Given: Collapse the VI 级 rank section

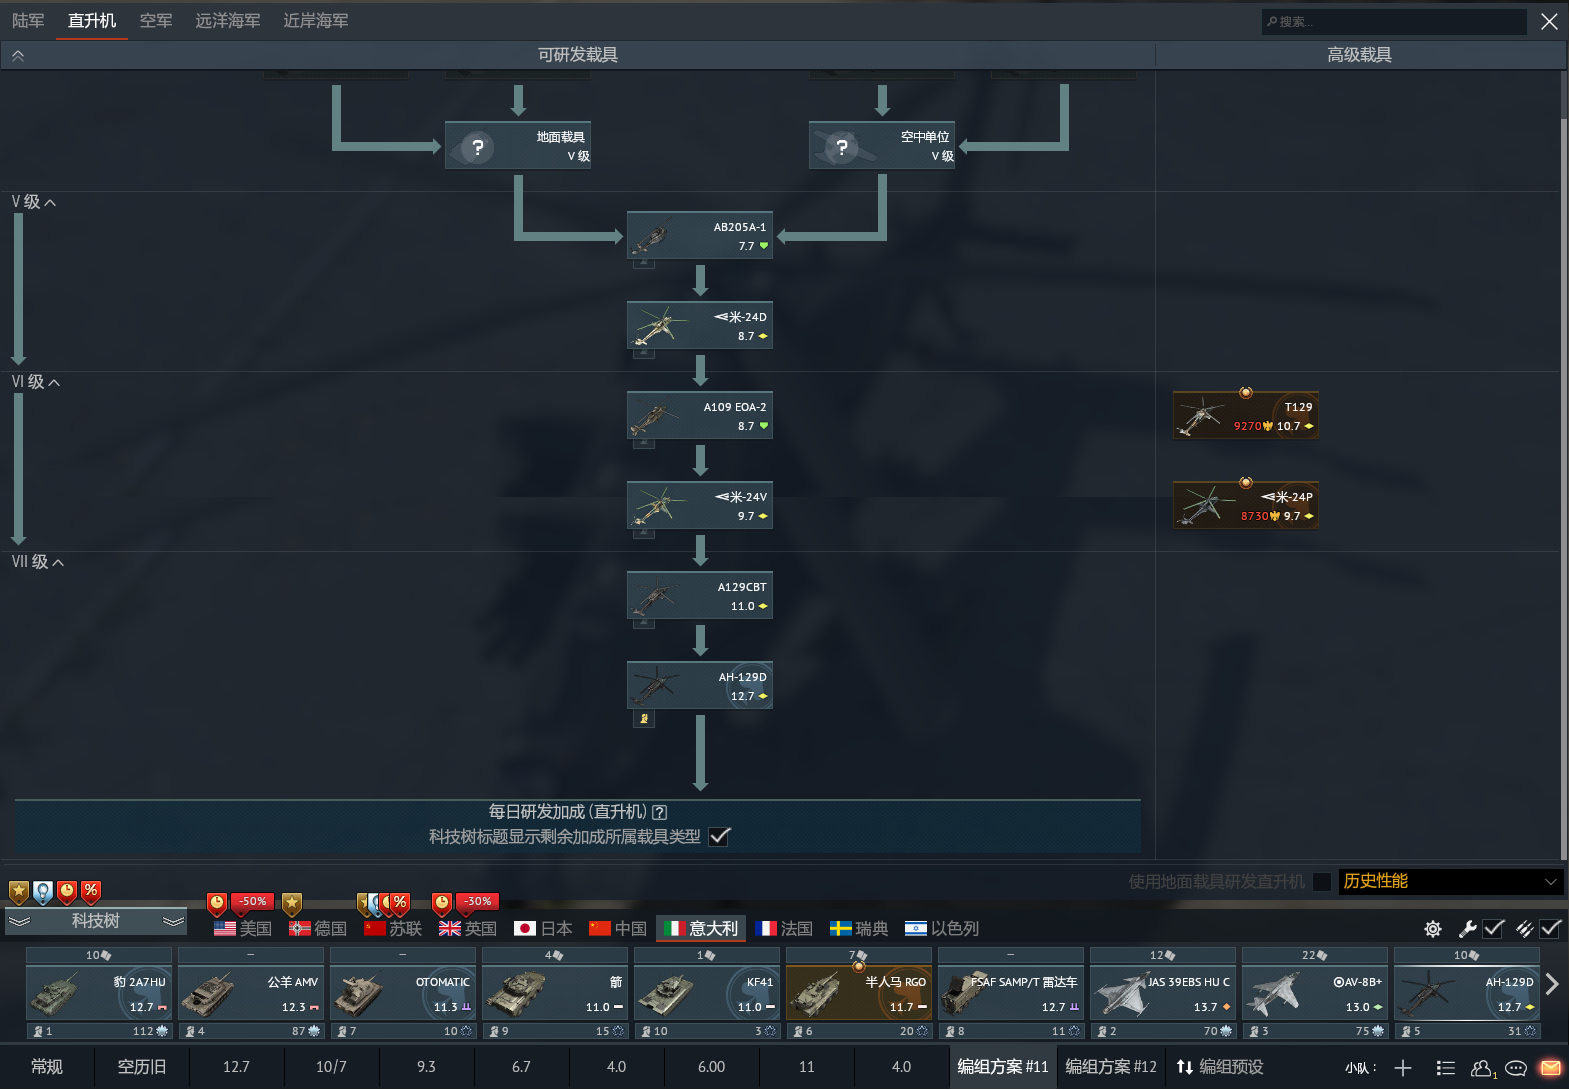Looking at the screenshot, I should [36, 382].
